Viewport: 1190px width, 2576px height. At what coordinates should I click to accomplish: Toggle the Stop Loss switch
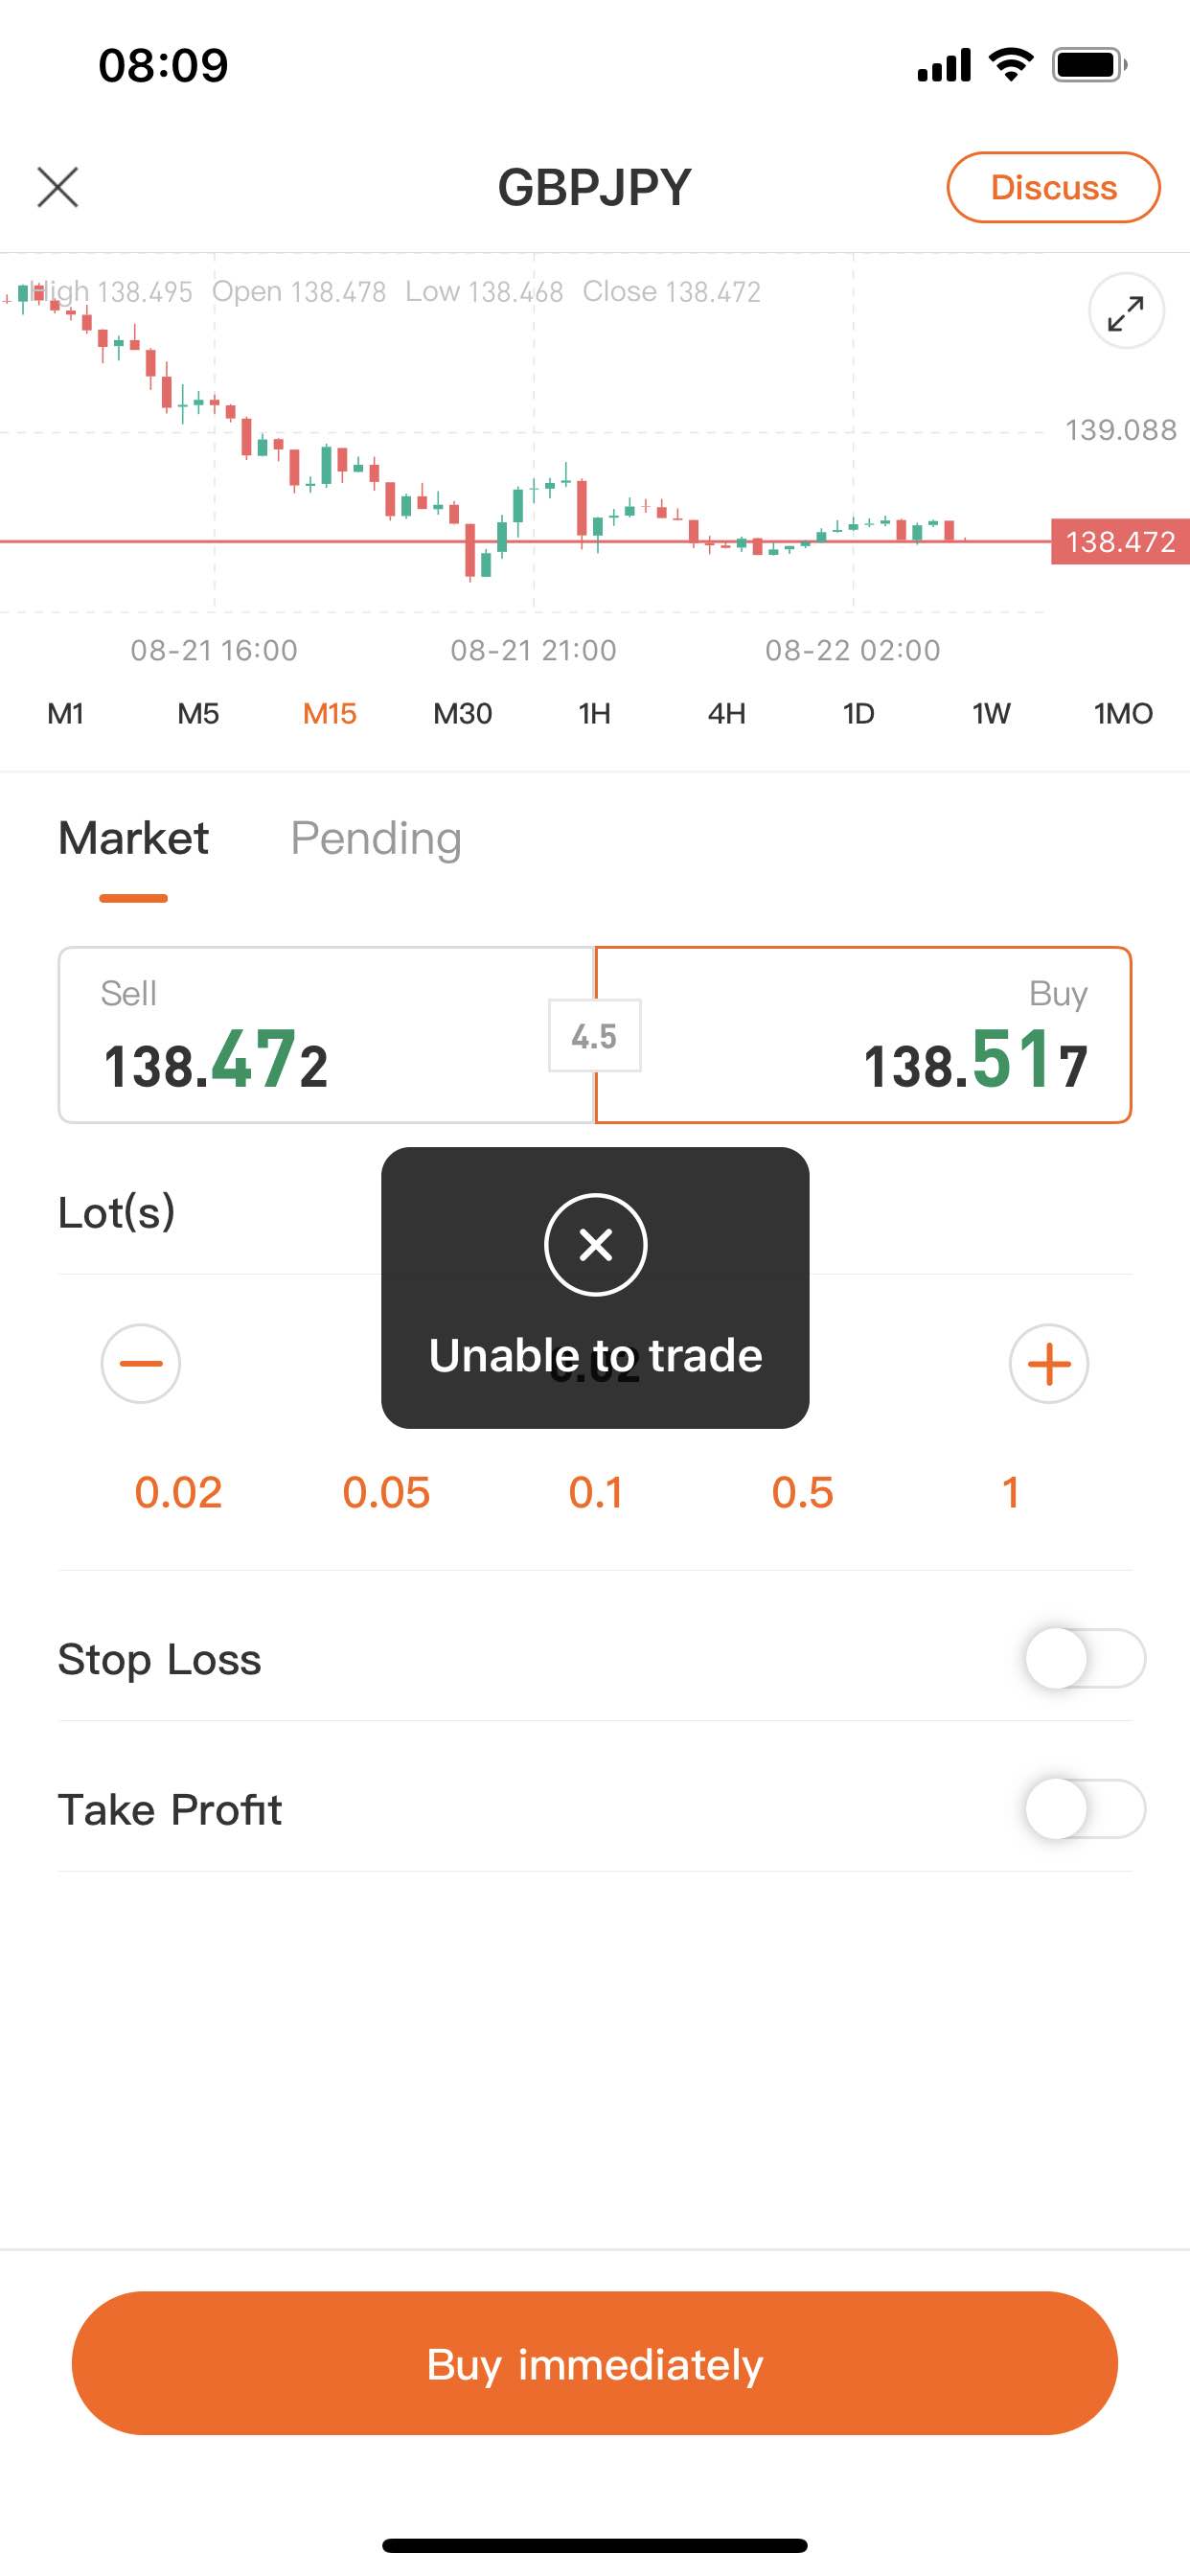1085,1658
